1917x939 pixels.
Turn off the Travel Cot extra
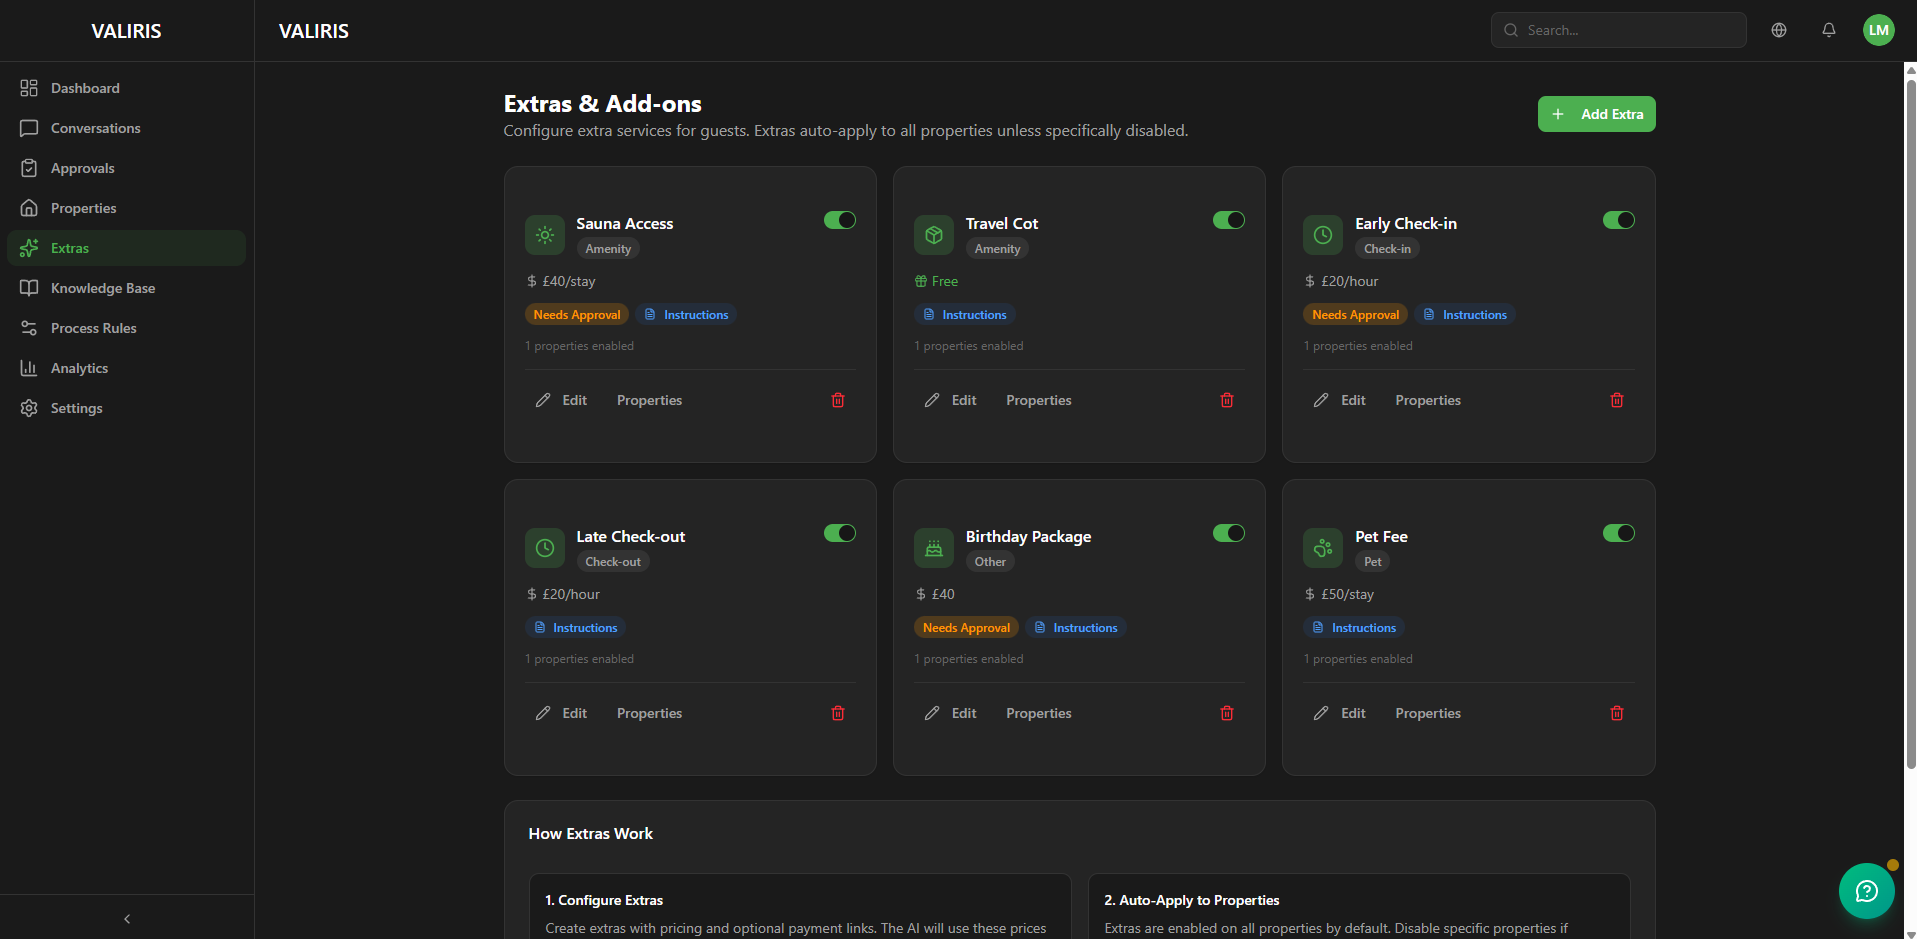1229,220
